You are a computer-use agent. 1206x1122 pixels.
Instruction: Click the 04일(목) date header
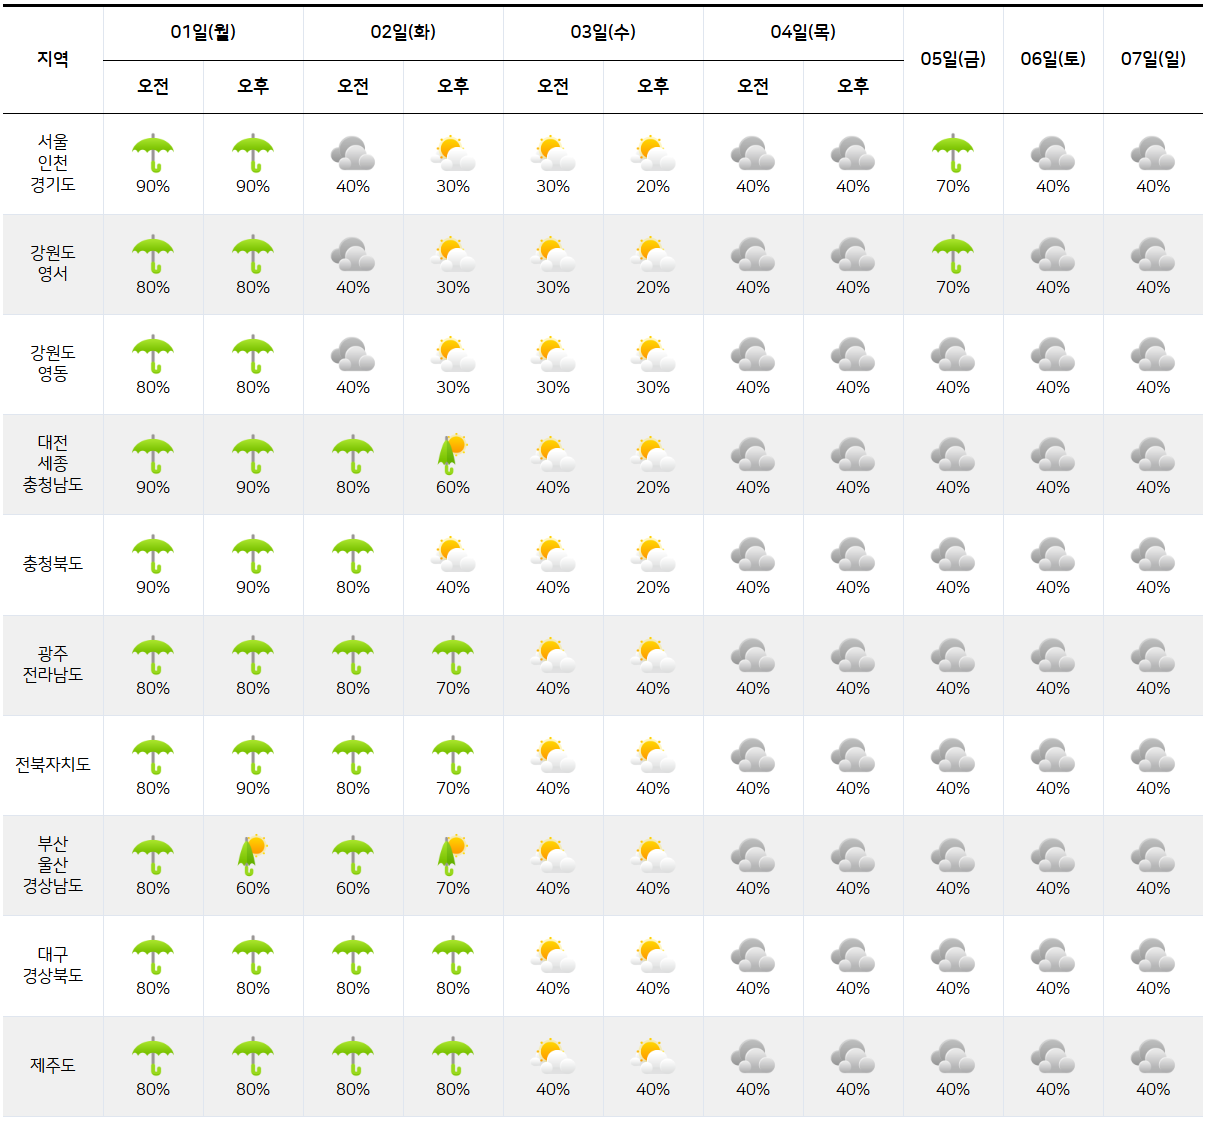point(803,32)
